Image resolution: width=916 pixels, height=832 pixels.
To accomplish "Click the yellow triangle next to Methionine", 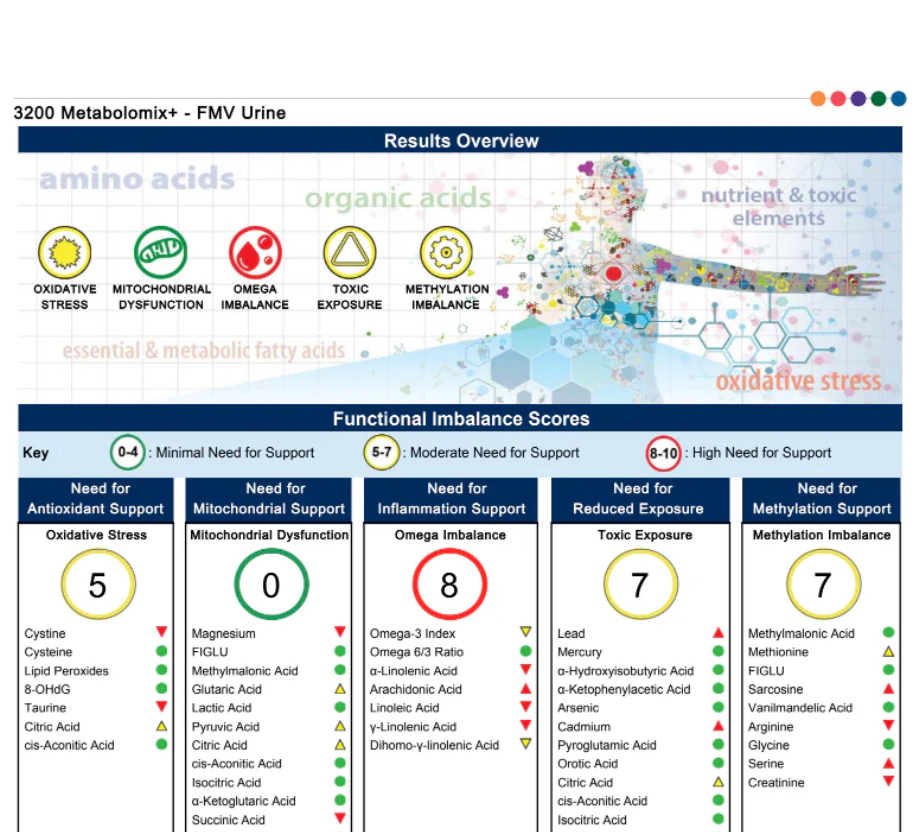I will click(x=888, y=652).
